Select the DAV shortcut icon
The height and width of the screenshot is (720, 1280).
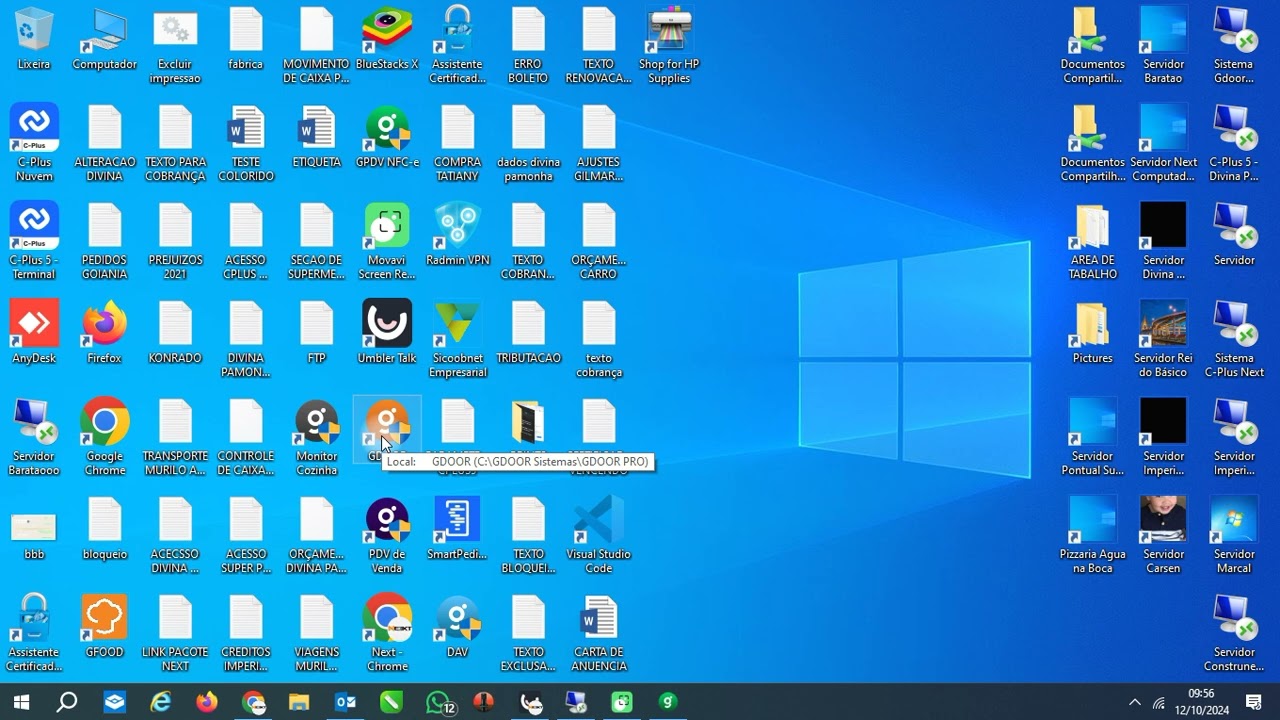pos(458,627)
